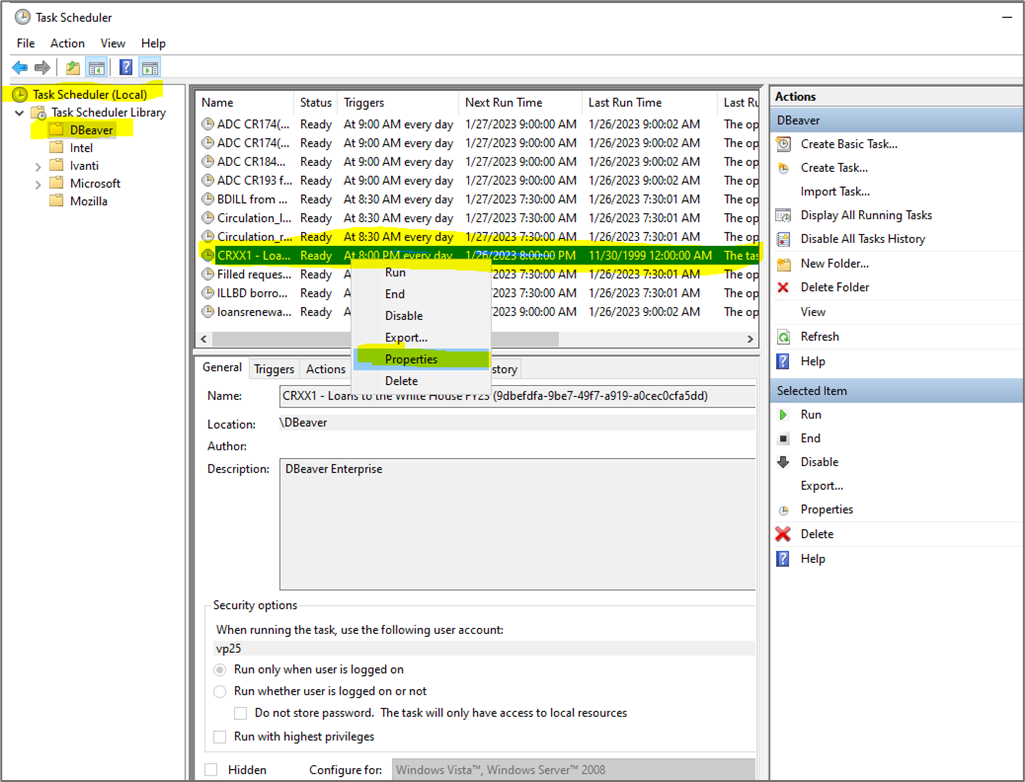Click the green Refresh icon
This screenshot has width=1025, height=782.
pos(783,337)
